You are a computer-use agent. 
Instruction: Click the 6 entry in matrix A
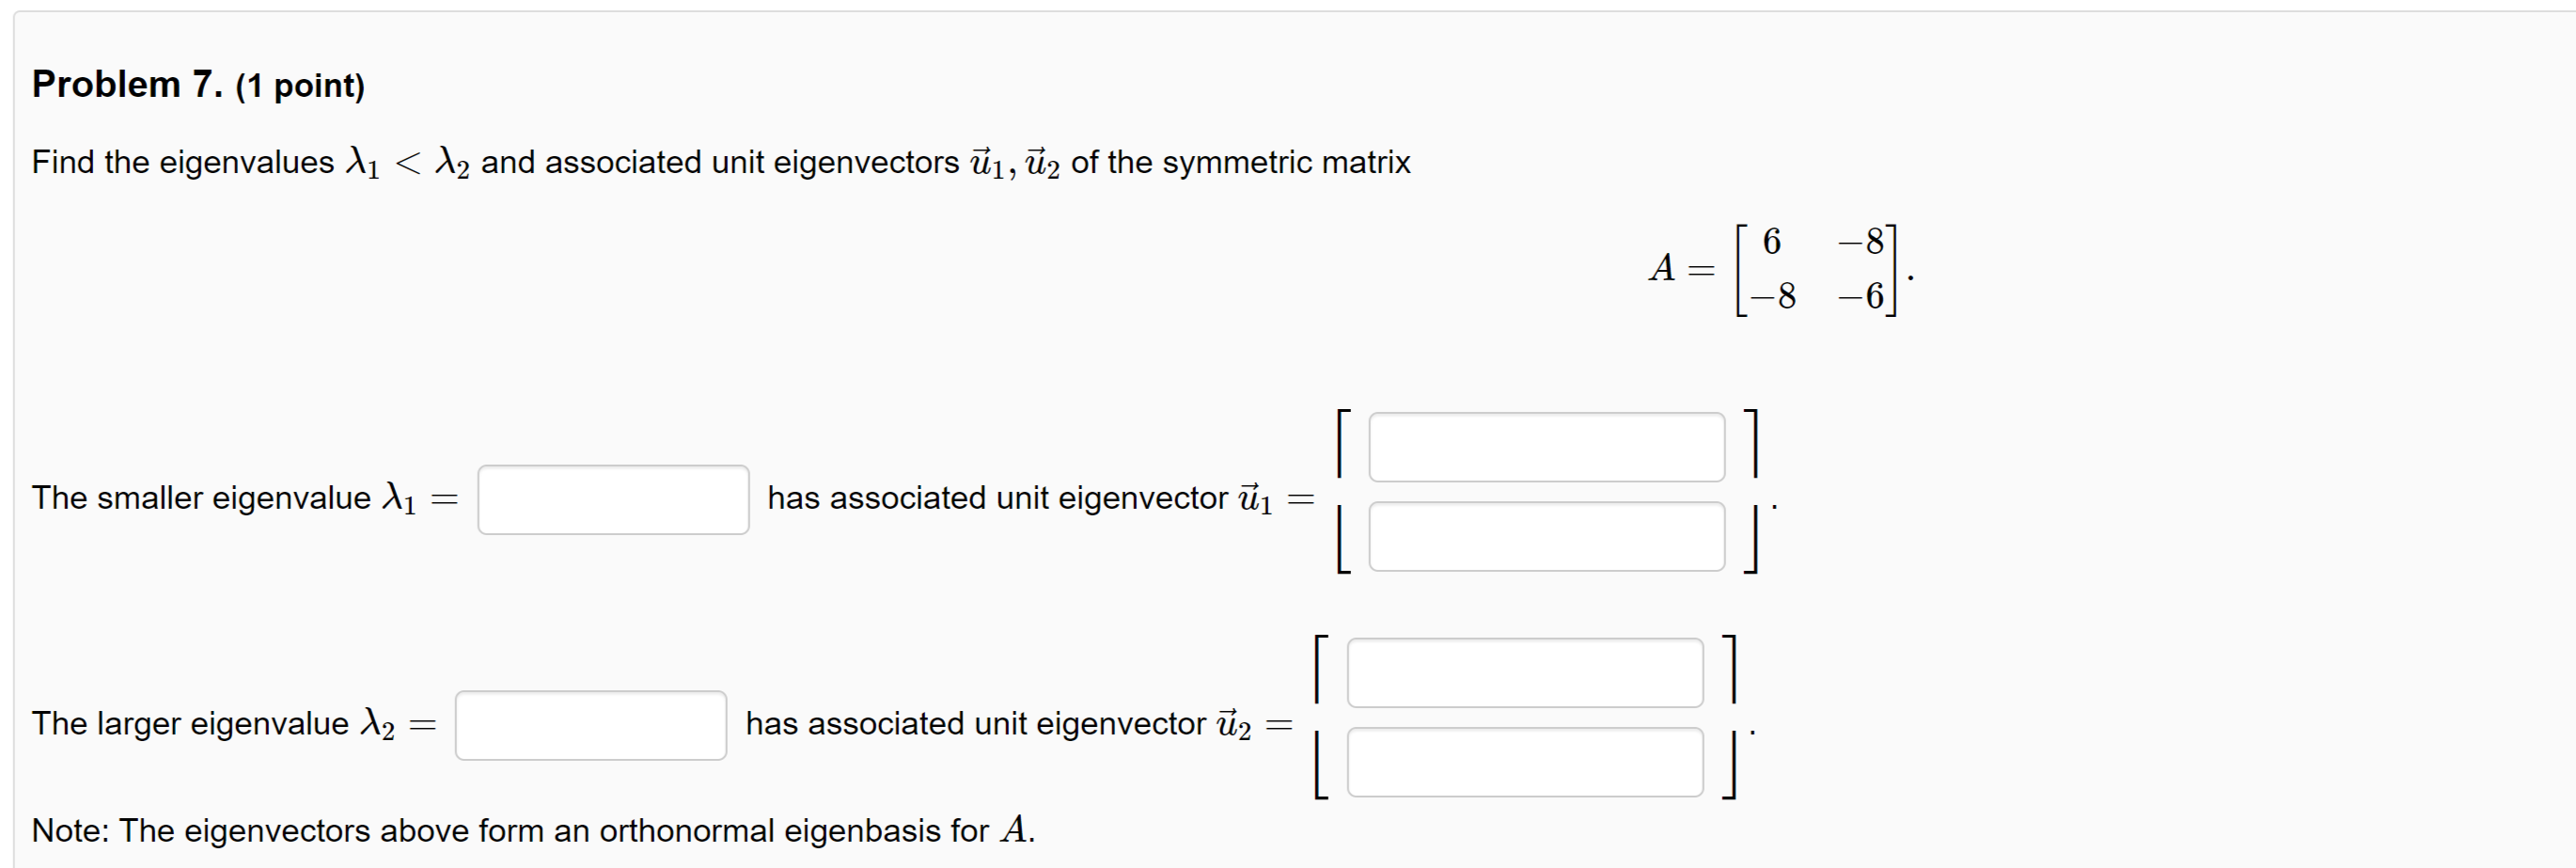1771,242
